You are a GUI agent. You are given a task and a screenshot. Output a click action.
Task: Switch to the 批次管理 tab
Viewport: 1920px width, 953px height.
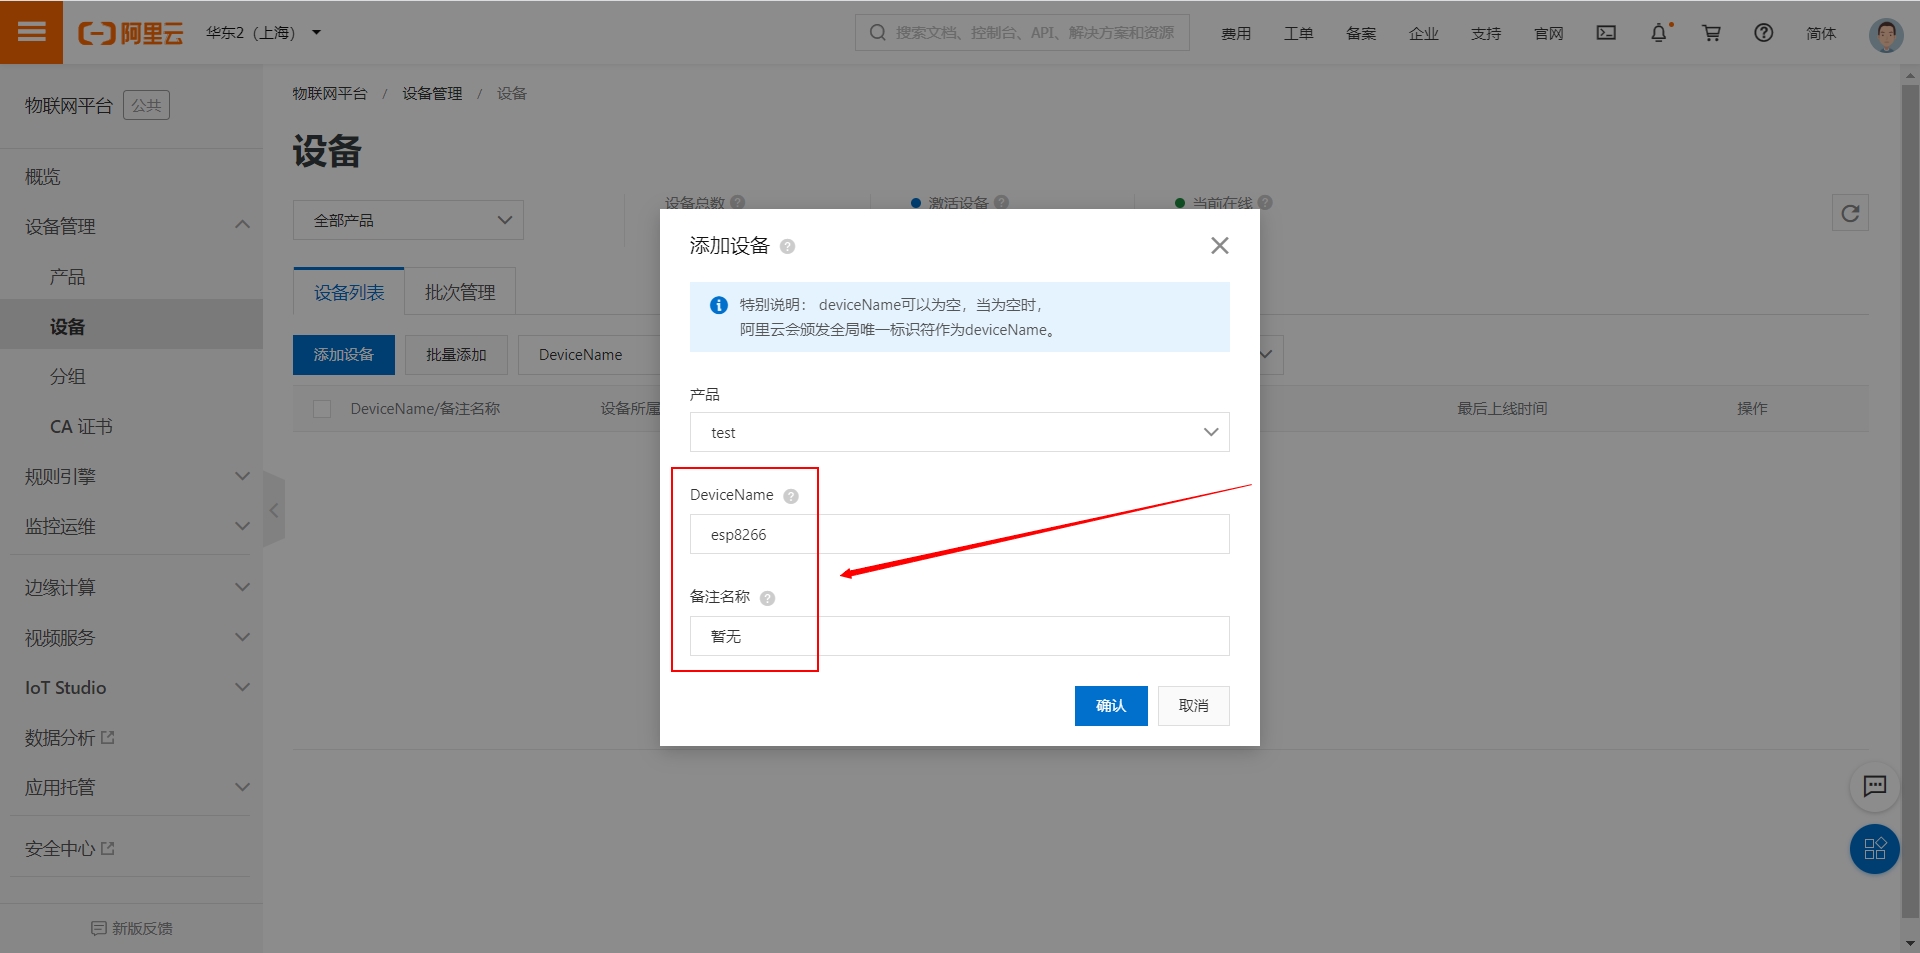tap(459, 291)
